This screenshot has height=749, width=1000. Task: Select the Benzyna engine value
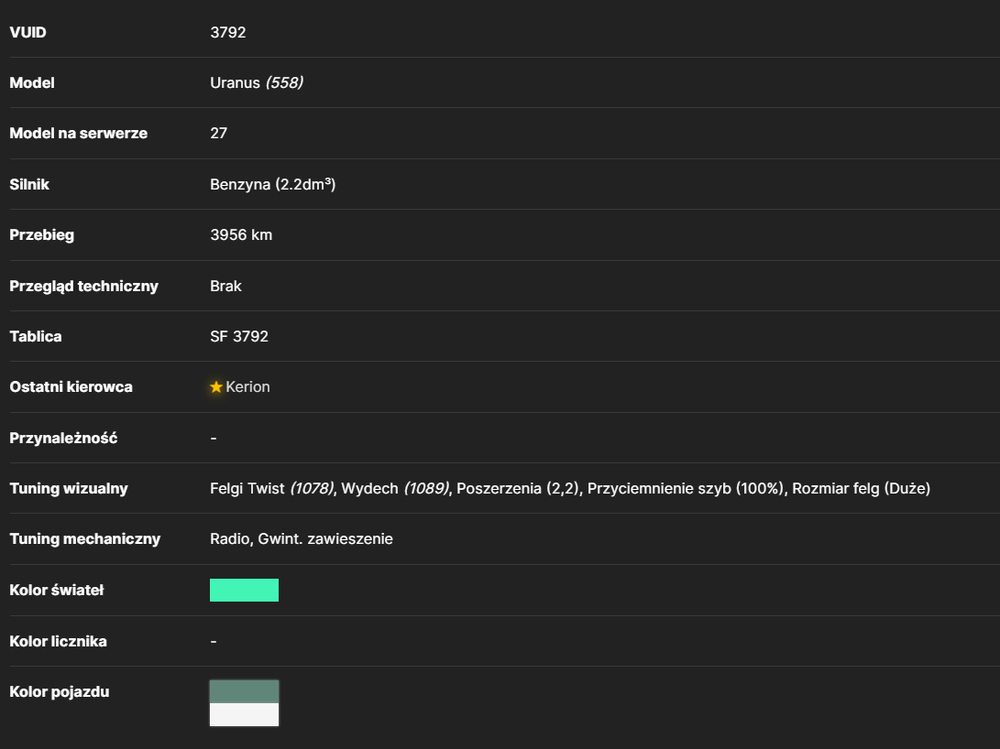(x=272, y=184)
